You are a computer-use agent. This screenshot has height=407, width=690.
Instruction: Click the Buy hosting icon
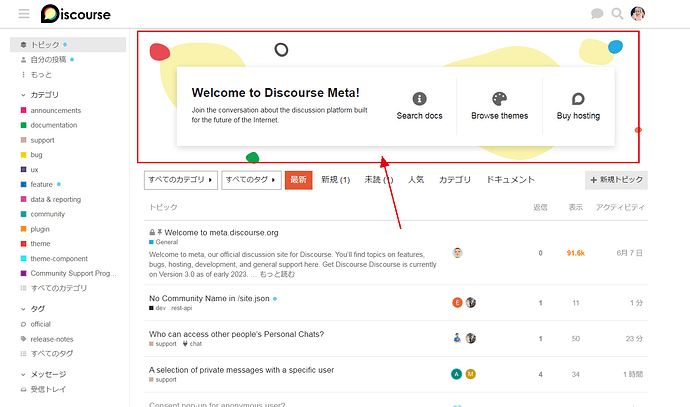click(x=578, y=99)
